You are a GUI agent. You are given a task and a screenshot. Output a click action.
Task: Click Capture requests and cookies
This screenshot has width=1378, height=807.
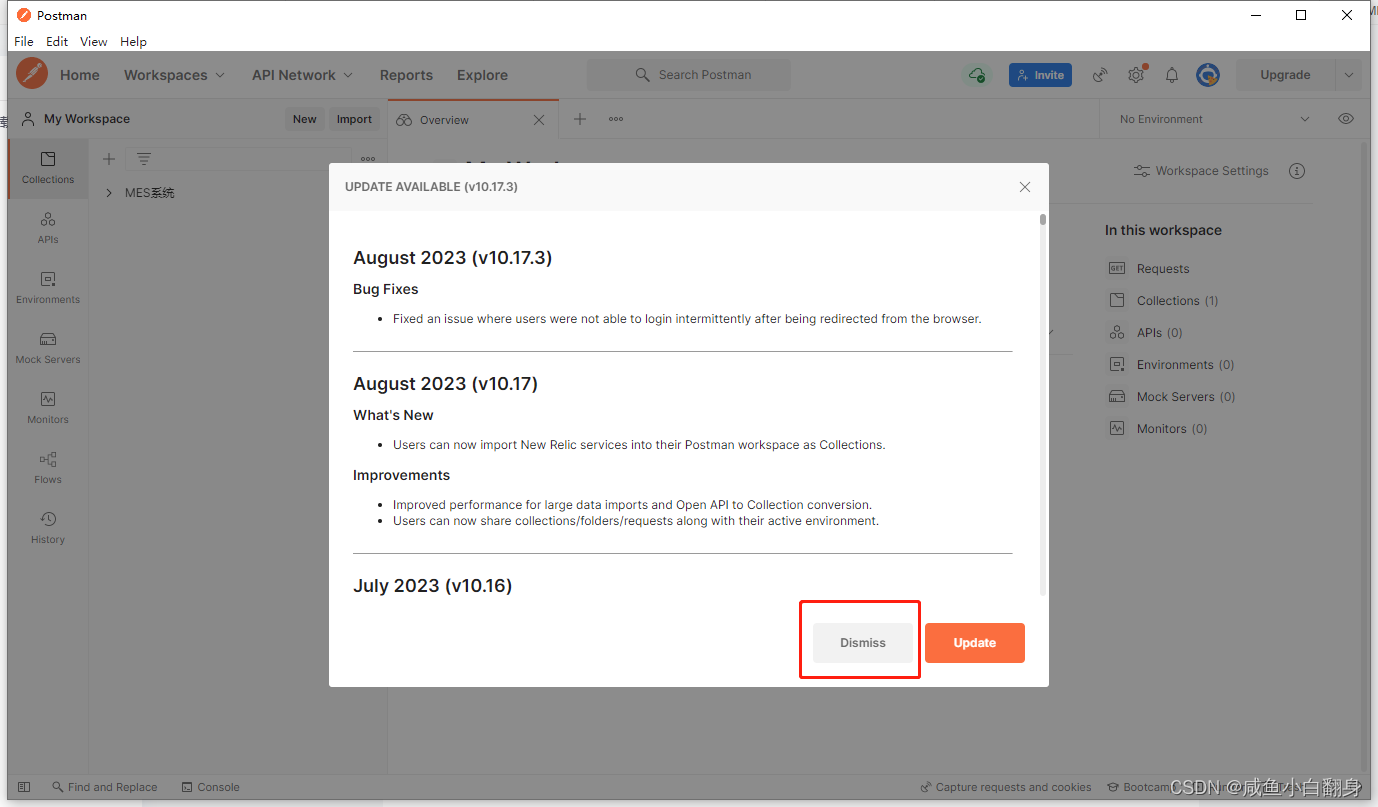1006,787
